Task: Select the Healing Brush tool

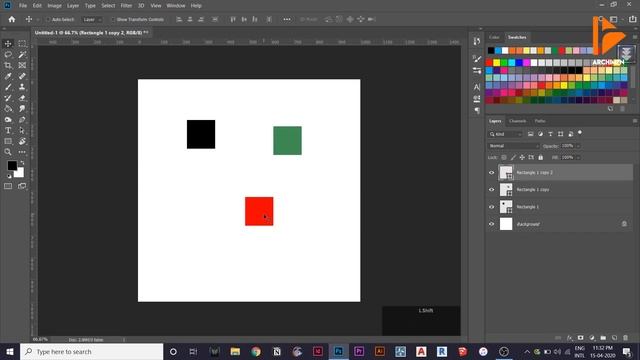Action: coord(22,76)
